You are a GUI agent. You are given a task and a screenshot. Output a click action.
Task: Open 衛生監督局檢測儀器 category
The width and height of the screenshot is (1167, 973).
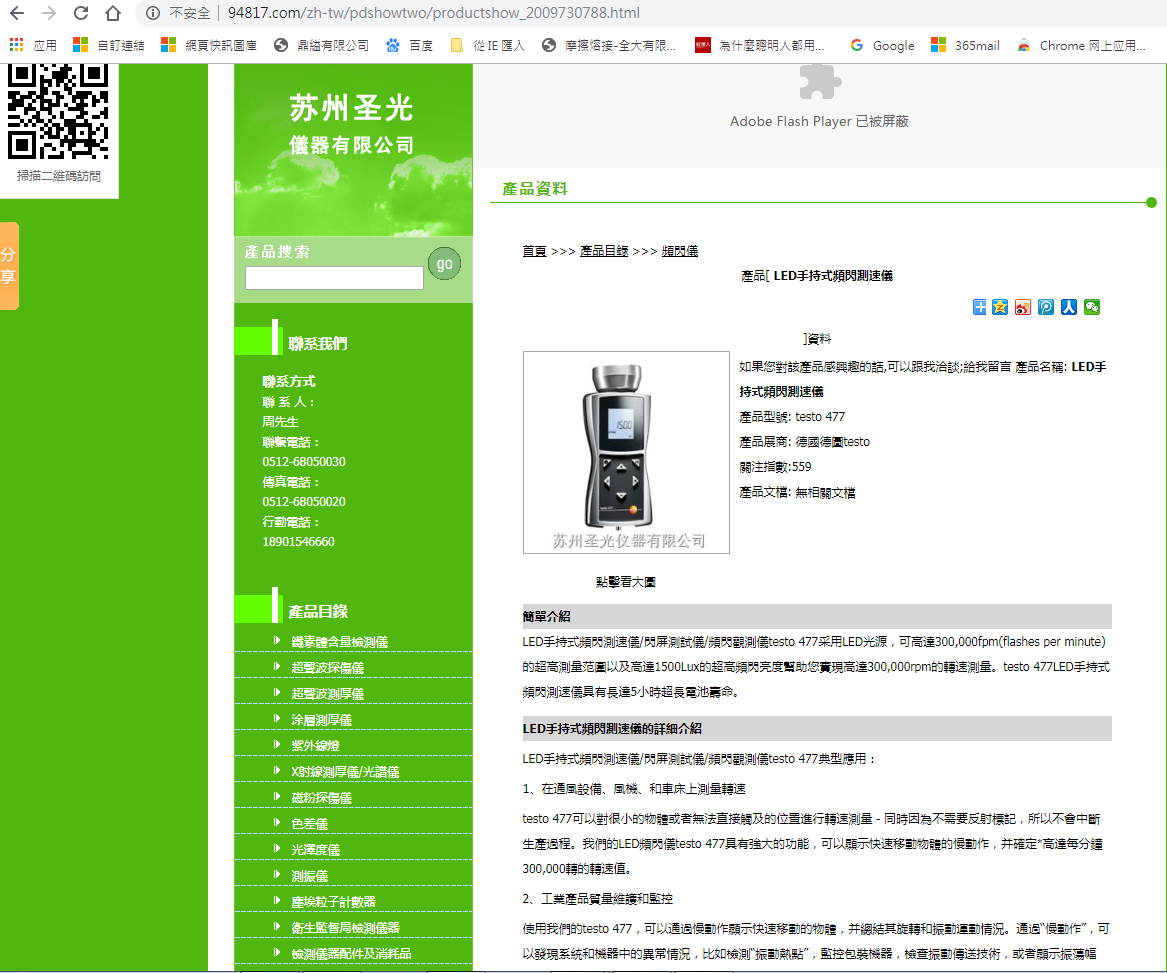pos(345,928)
